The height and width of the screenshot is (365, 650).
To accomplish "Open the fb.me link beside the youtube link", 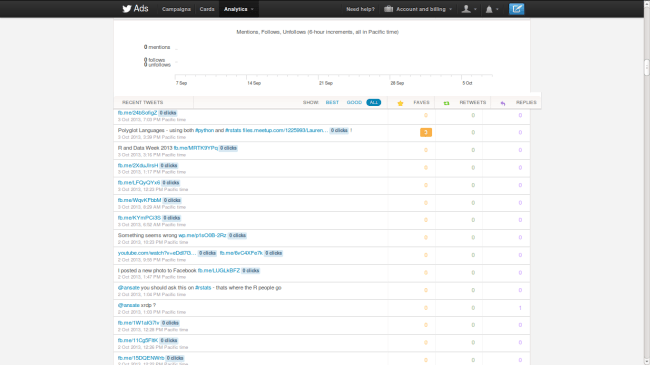I will 241,253.
